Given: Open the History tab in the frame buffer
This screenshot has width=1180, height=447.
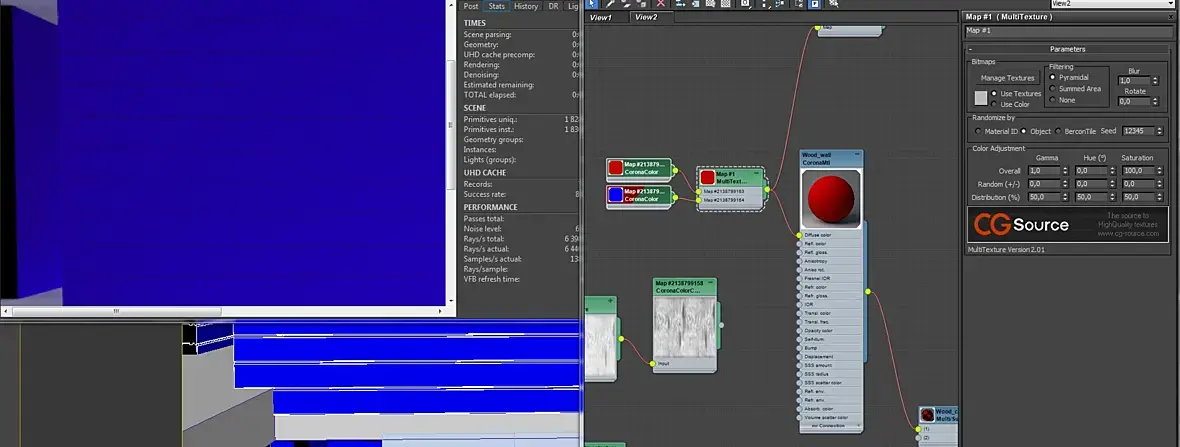Looking at the screenshot, I should [x=526, y=6].
